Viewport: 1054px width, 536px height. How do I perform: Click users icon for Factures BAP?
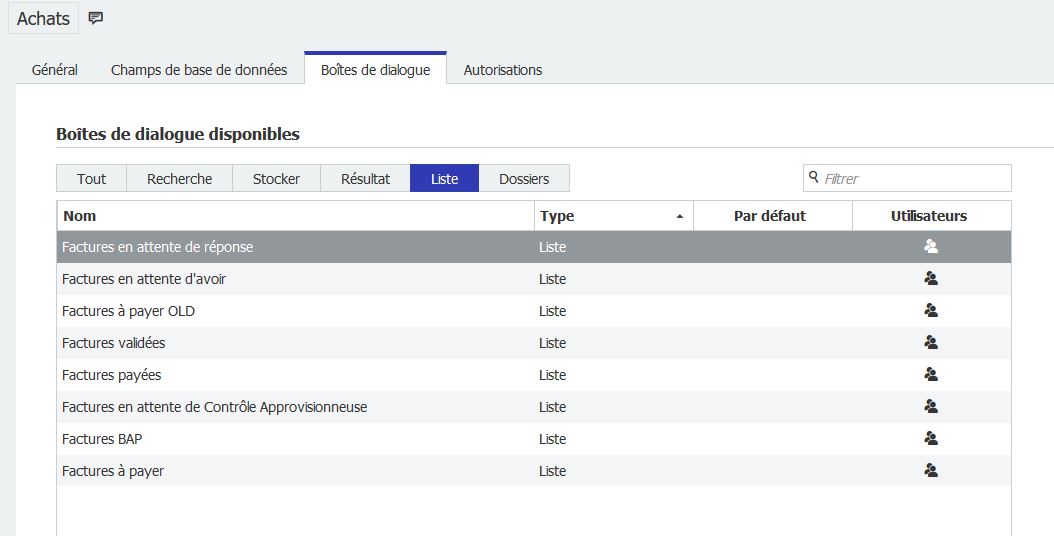pos(931,439)
